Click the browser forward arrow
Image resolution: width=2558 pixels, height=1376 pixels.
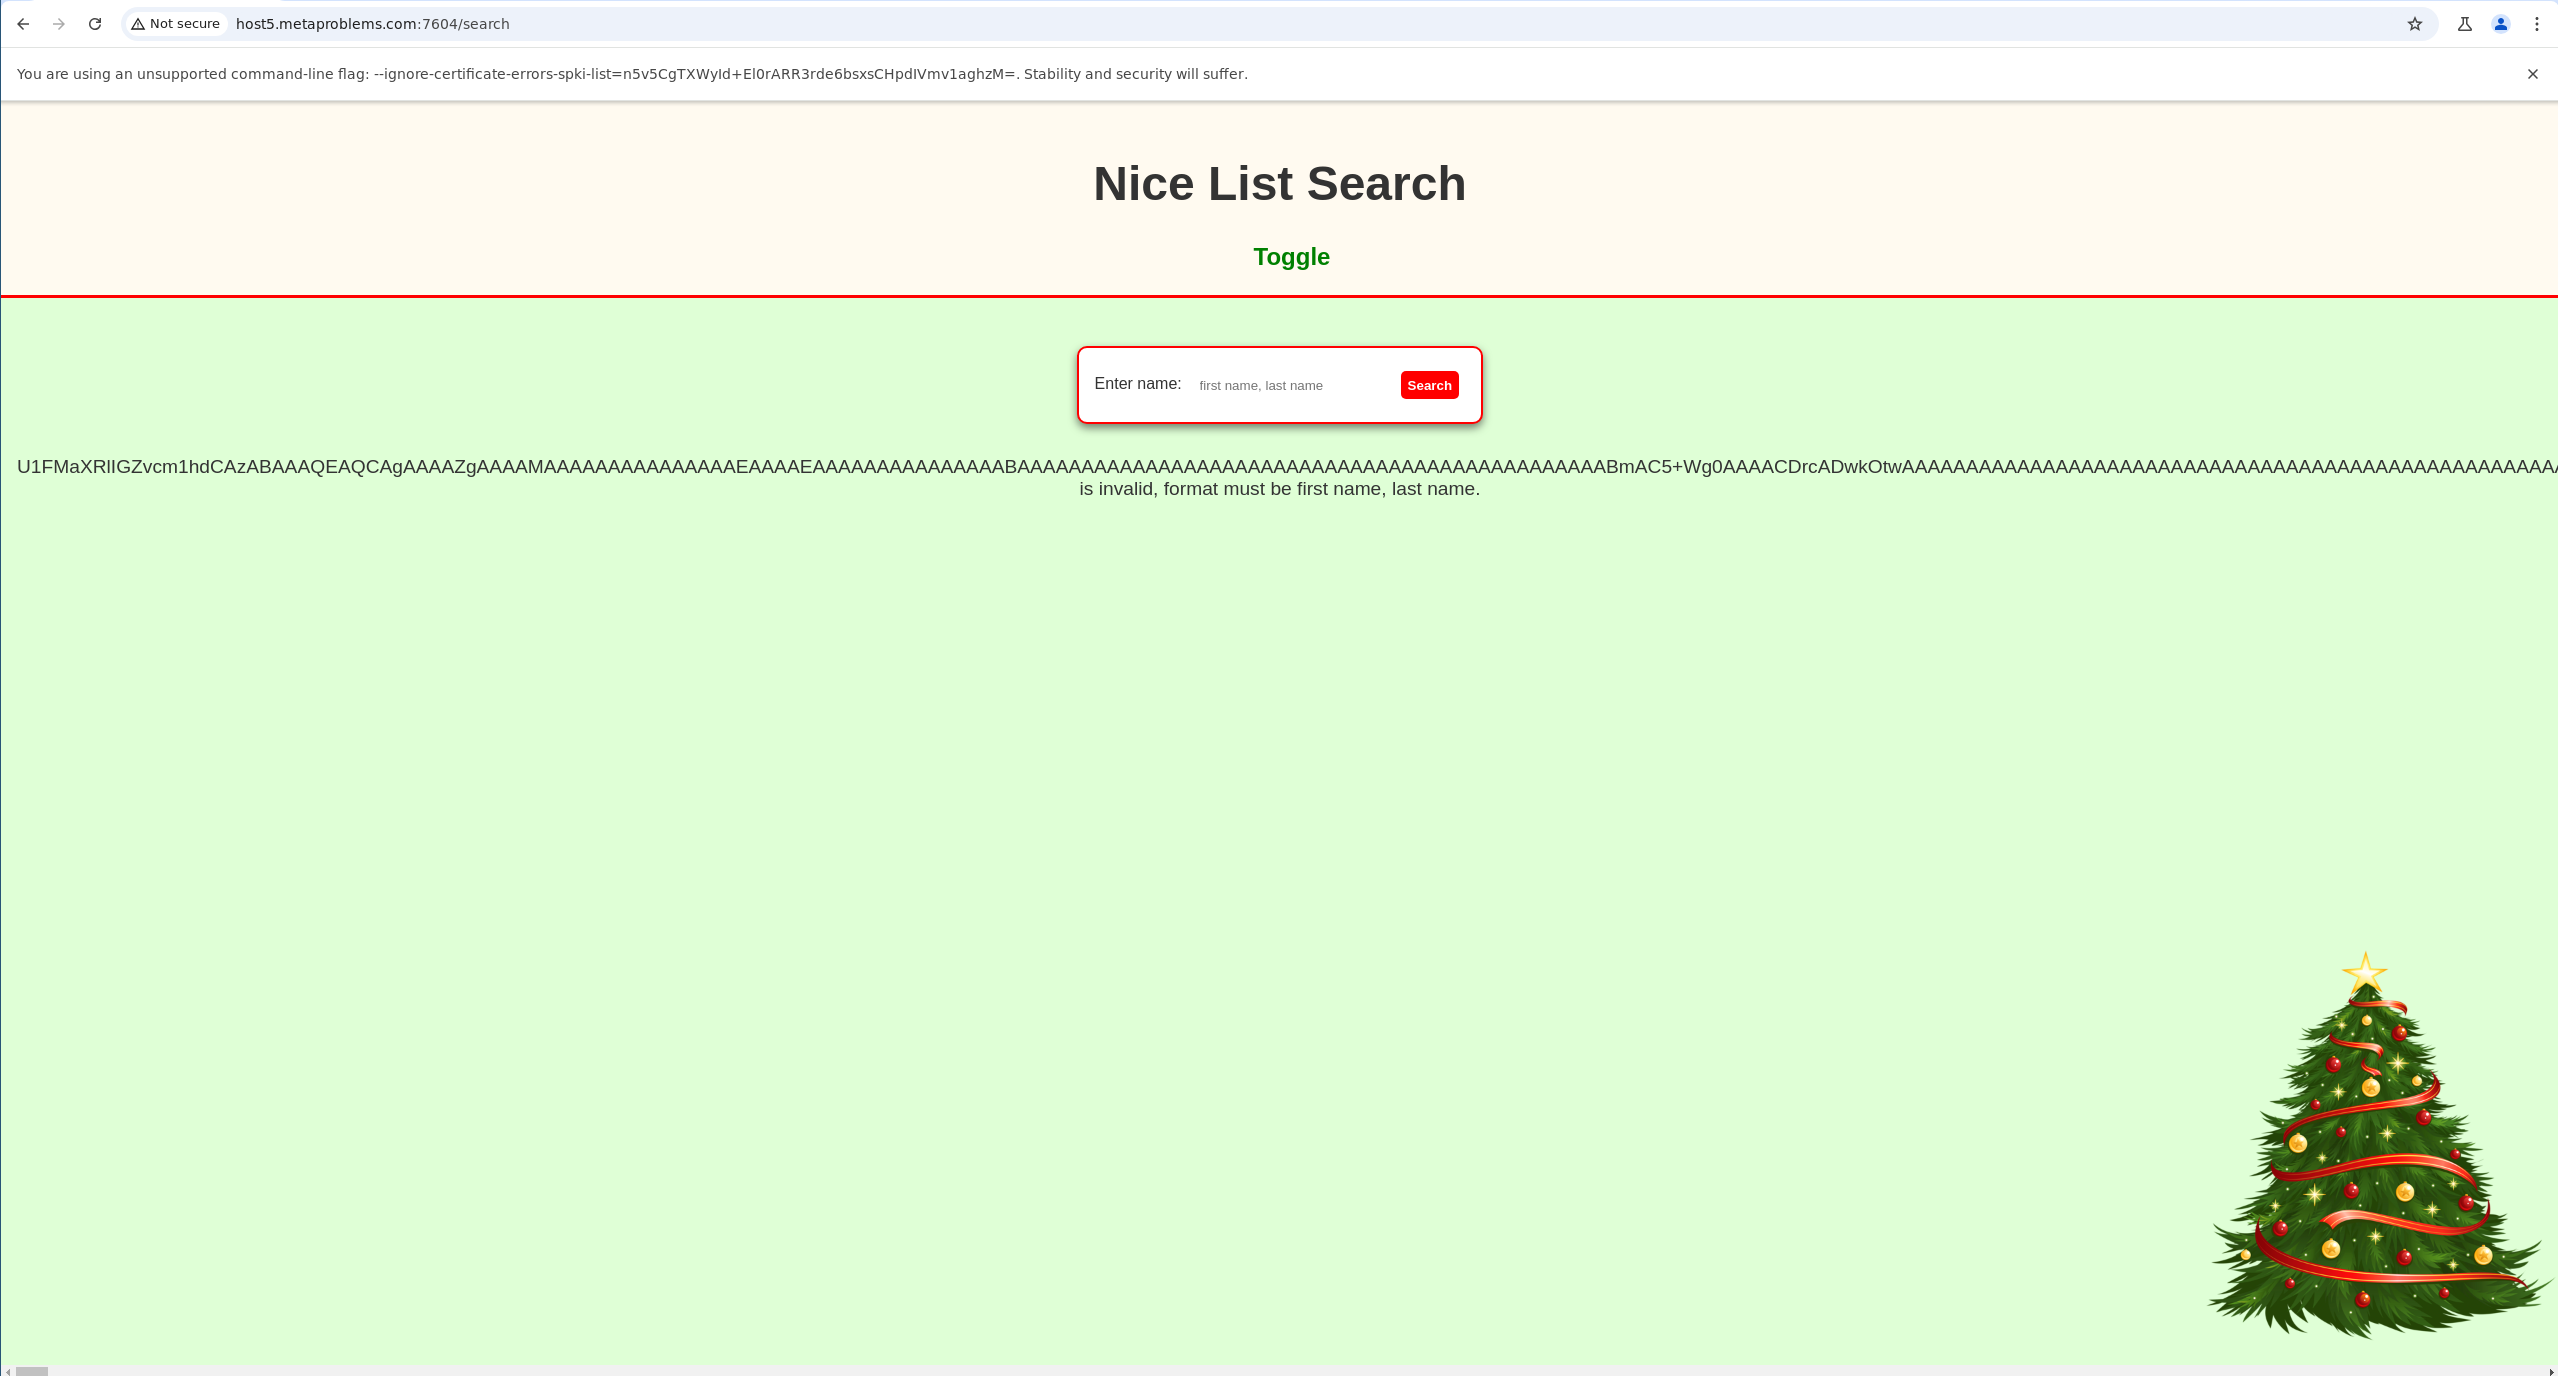[x=59, y=24]
